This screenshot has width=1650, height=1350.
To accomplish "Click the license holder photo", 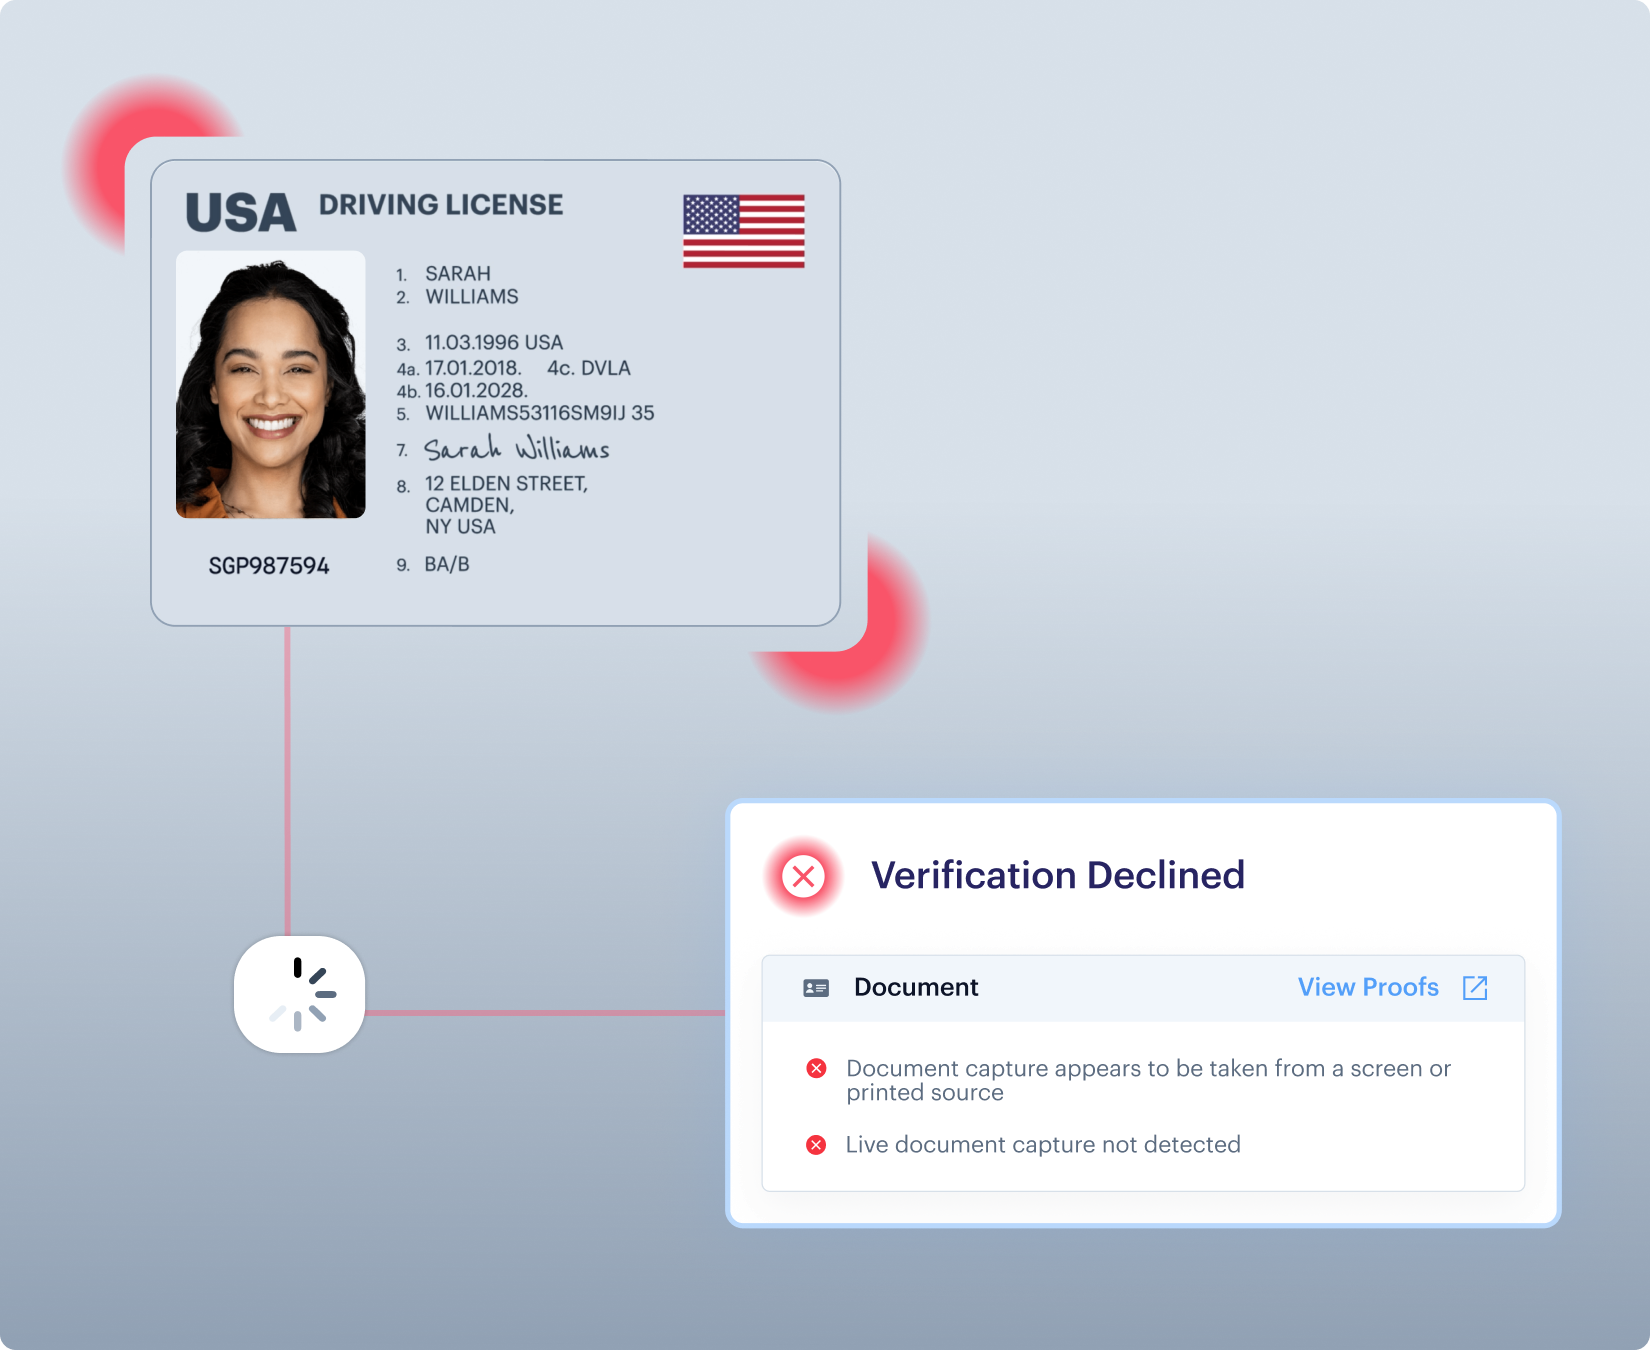I will 271,384.
